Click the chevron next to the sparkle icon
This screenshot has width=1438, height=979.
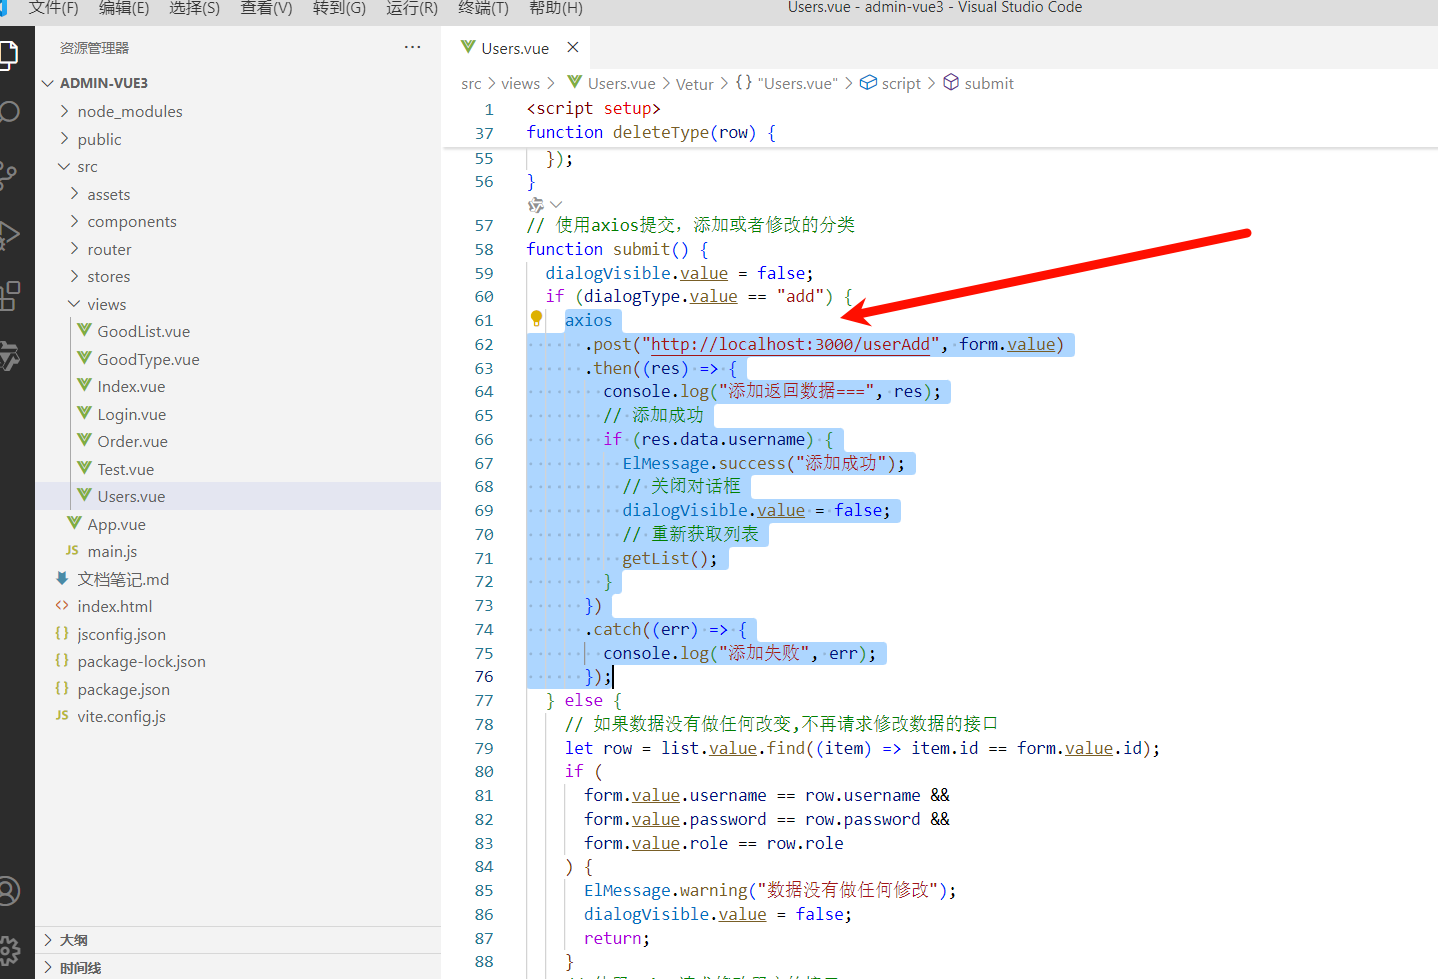(x=556, y=204)
